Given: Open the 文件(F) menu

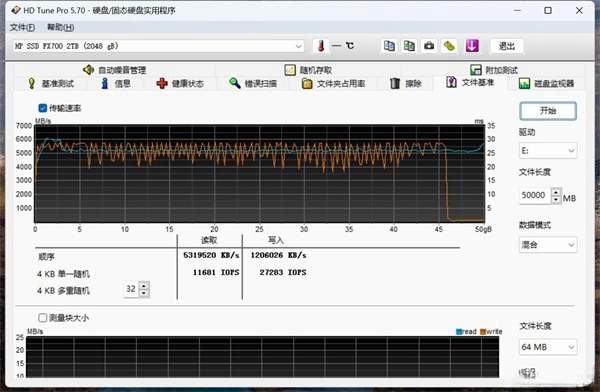Looking at the screenshot, I should click(22, 27).
